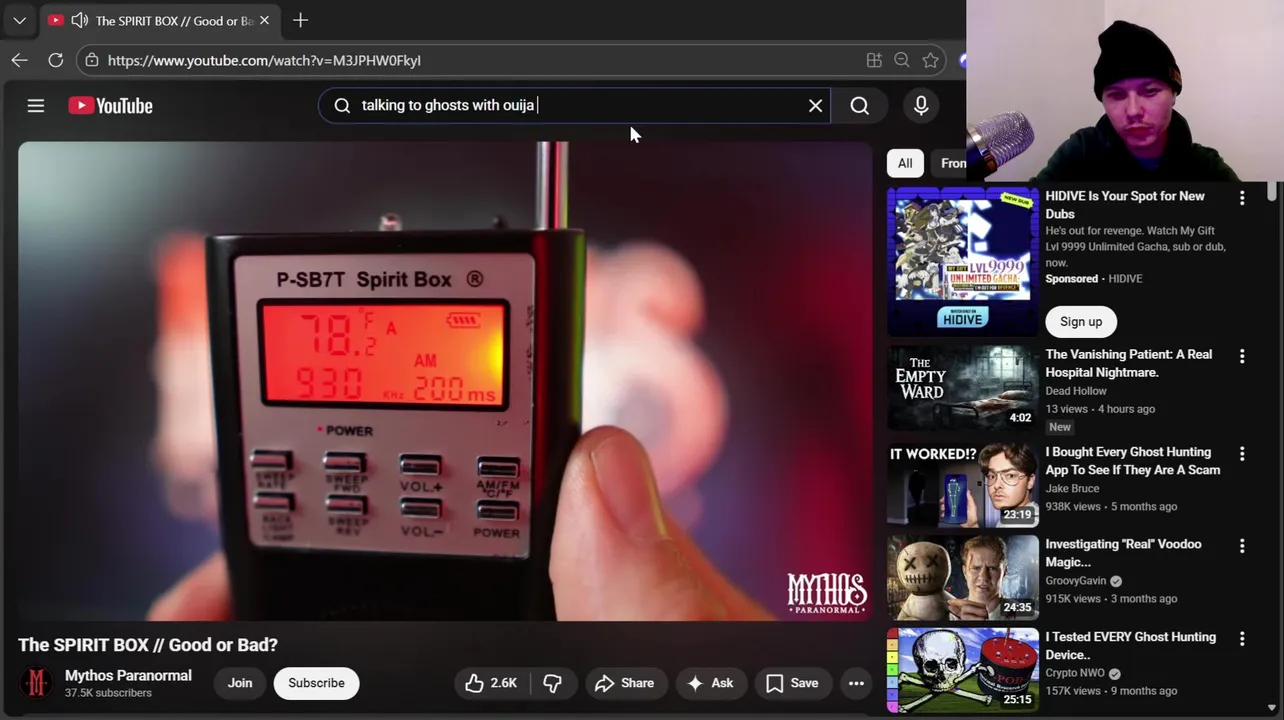Subscribe to Mythos Paranormal
The width and height of the screenshot is (1284, 720).
pyautogui.click(x=316, y=683)
